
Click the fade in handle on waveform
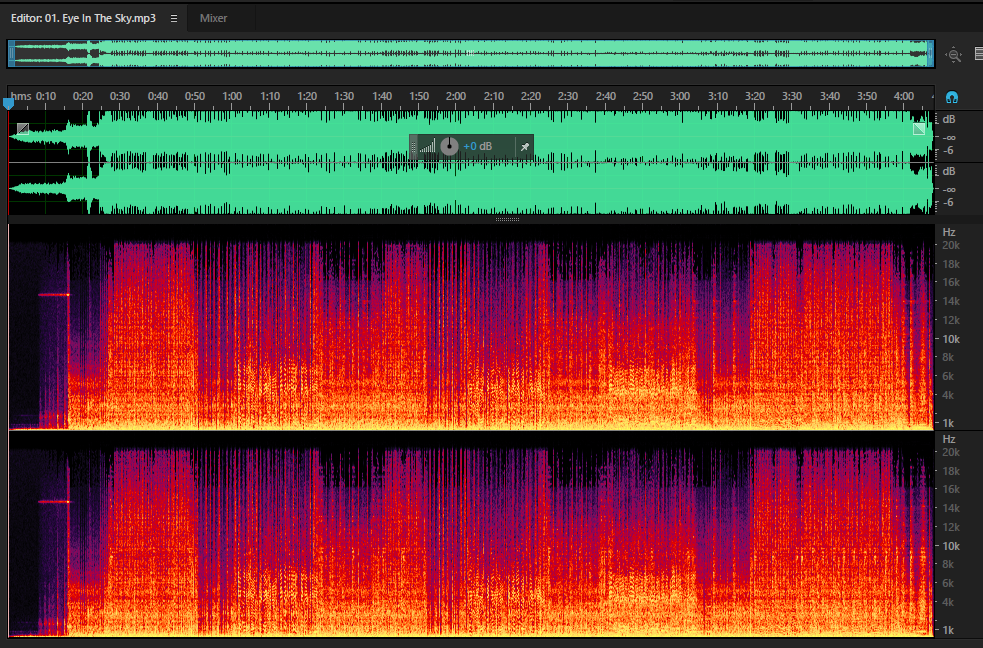tap(23, 129)
